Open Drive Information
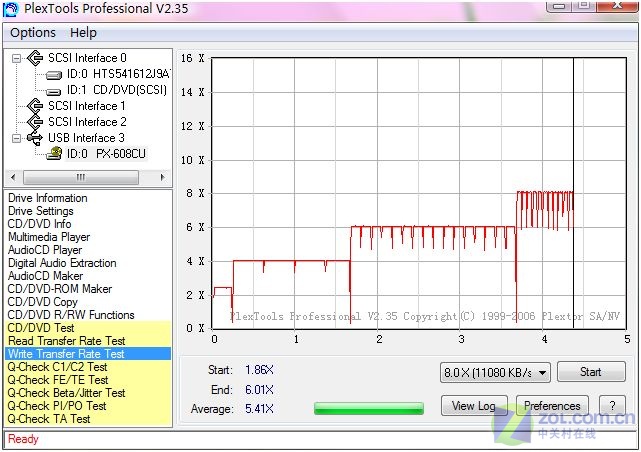 click(x=48, y=198)
